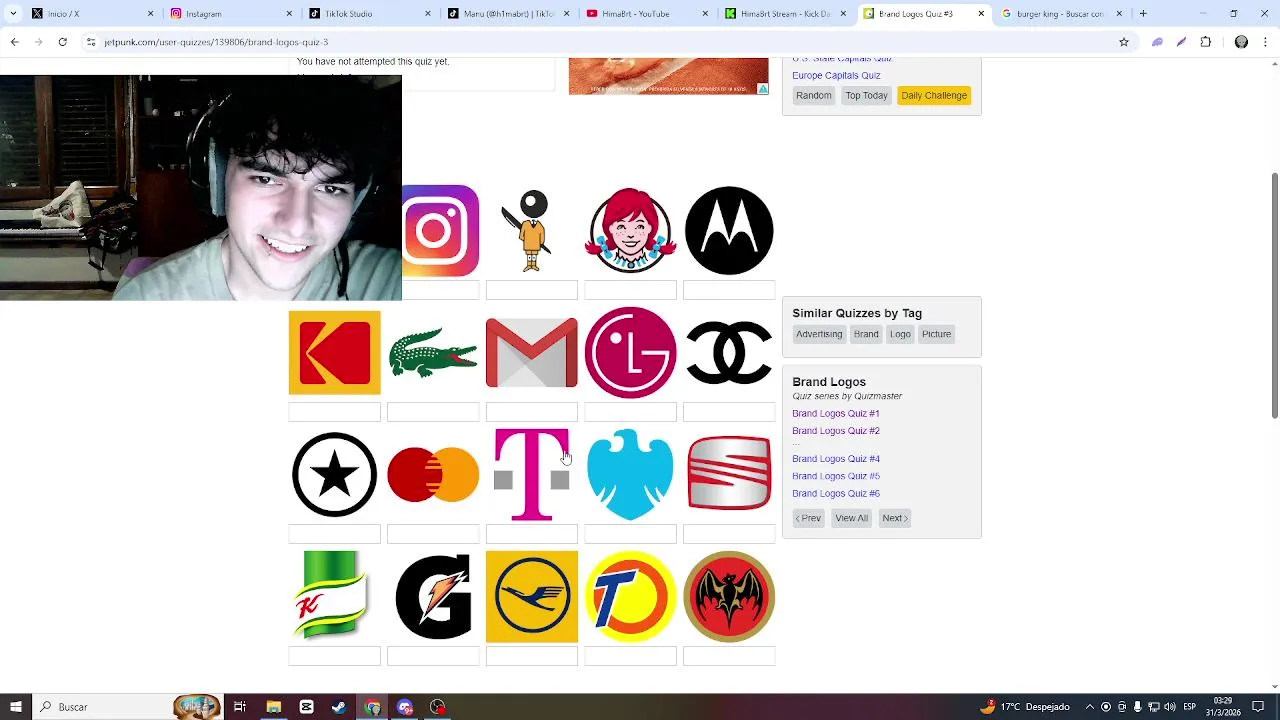Open the browser extensions puzzle icon
Viewport: 1280px width, 720px height.
(x=1205, y=42)
